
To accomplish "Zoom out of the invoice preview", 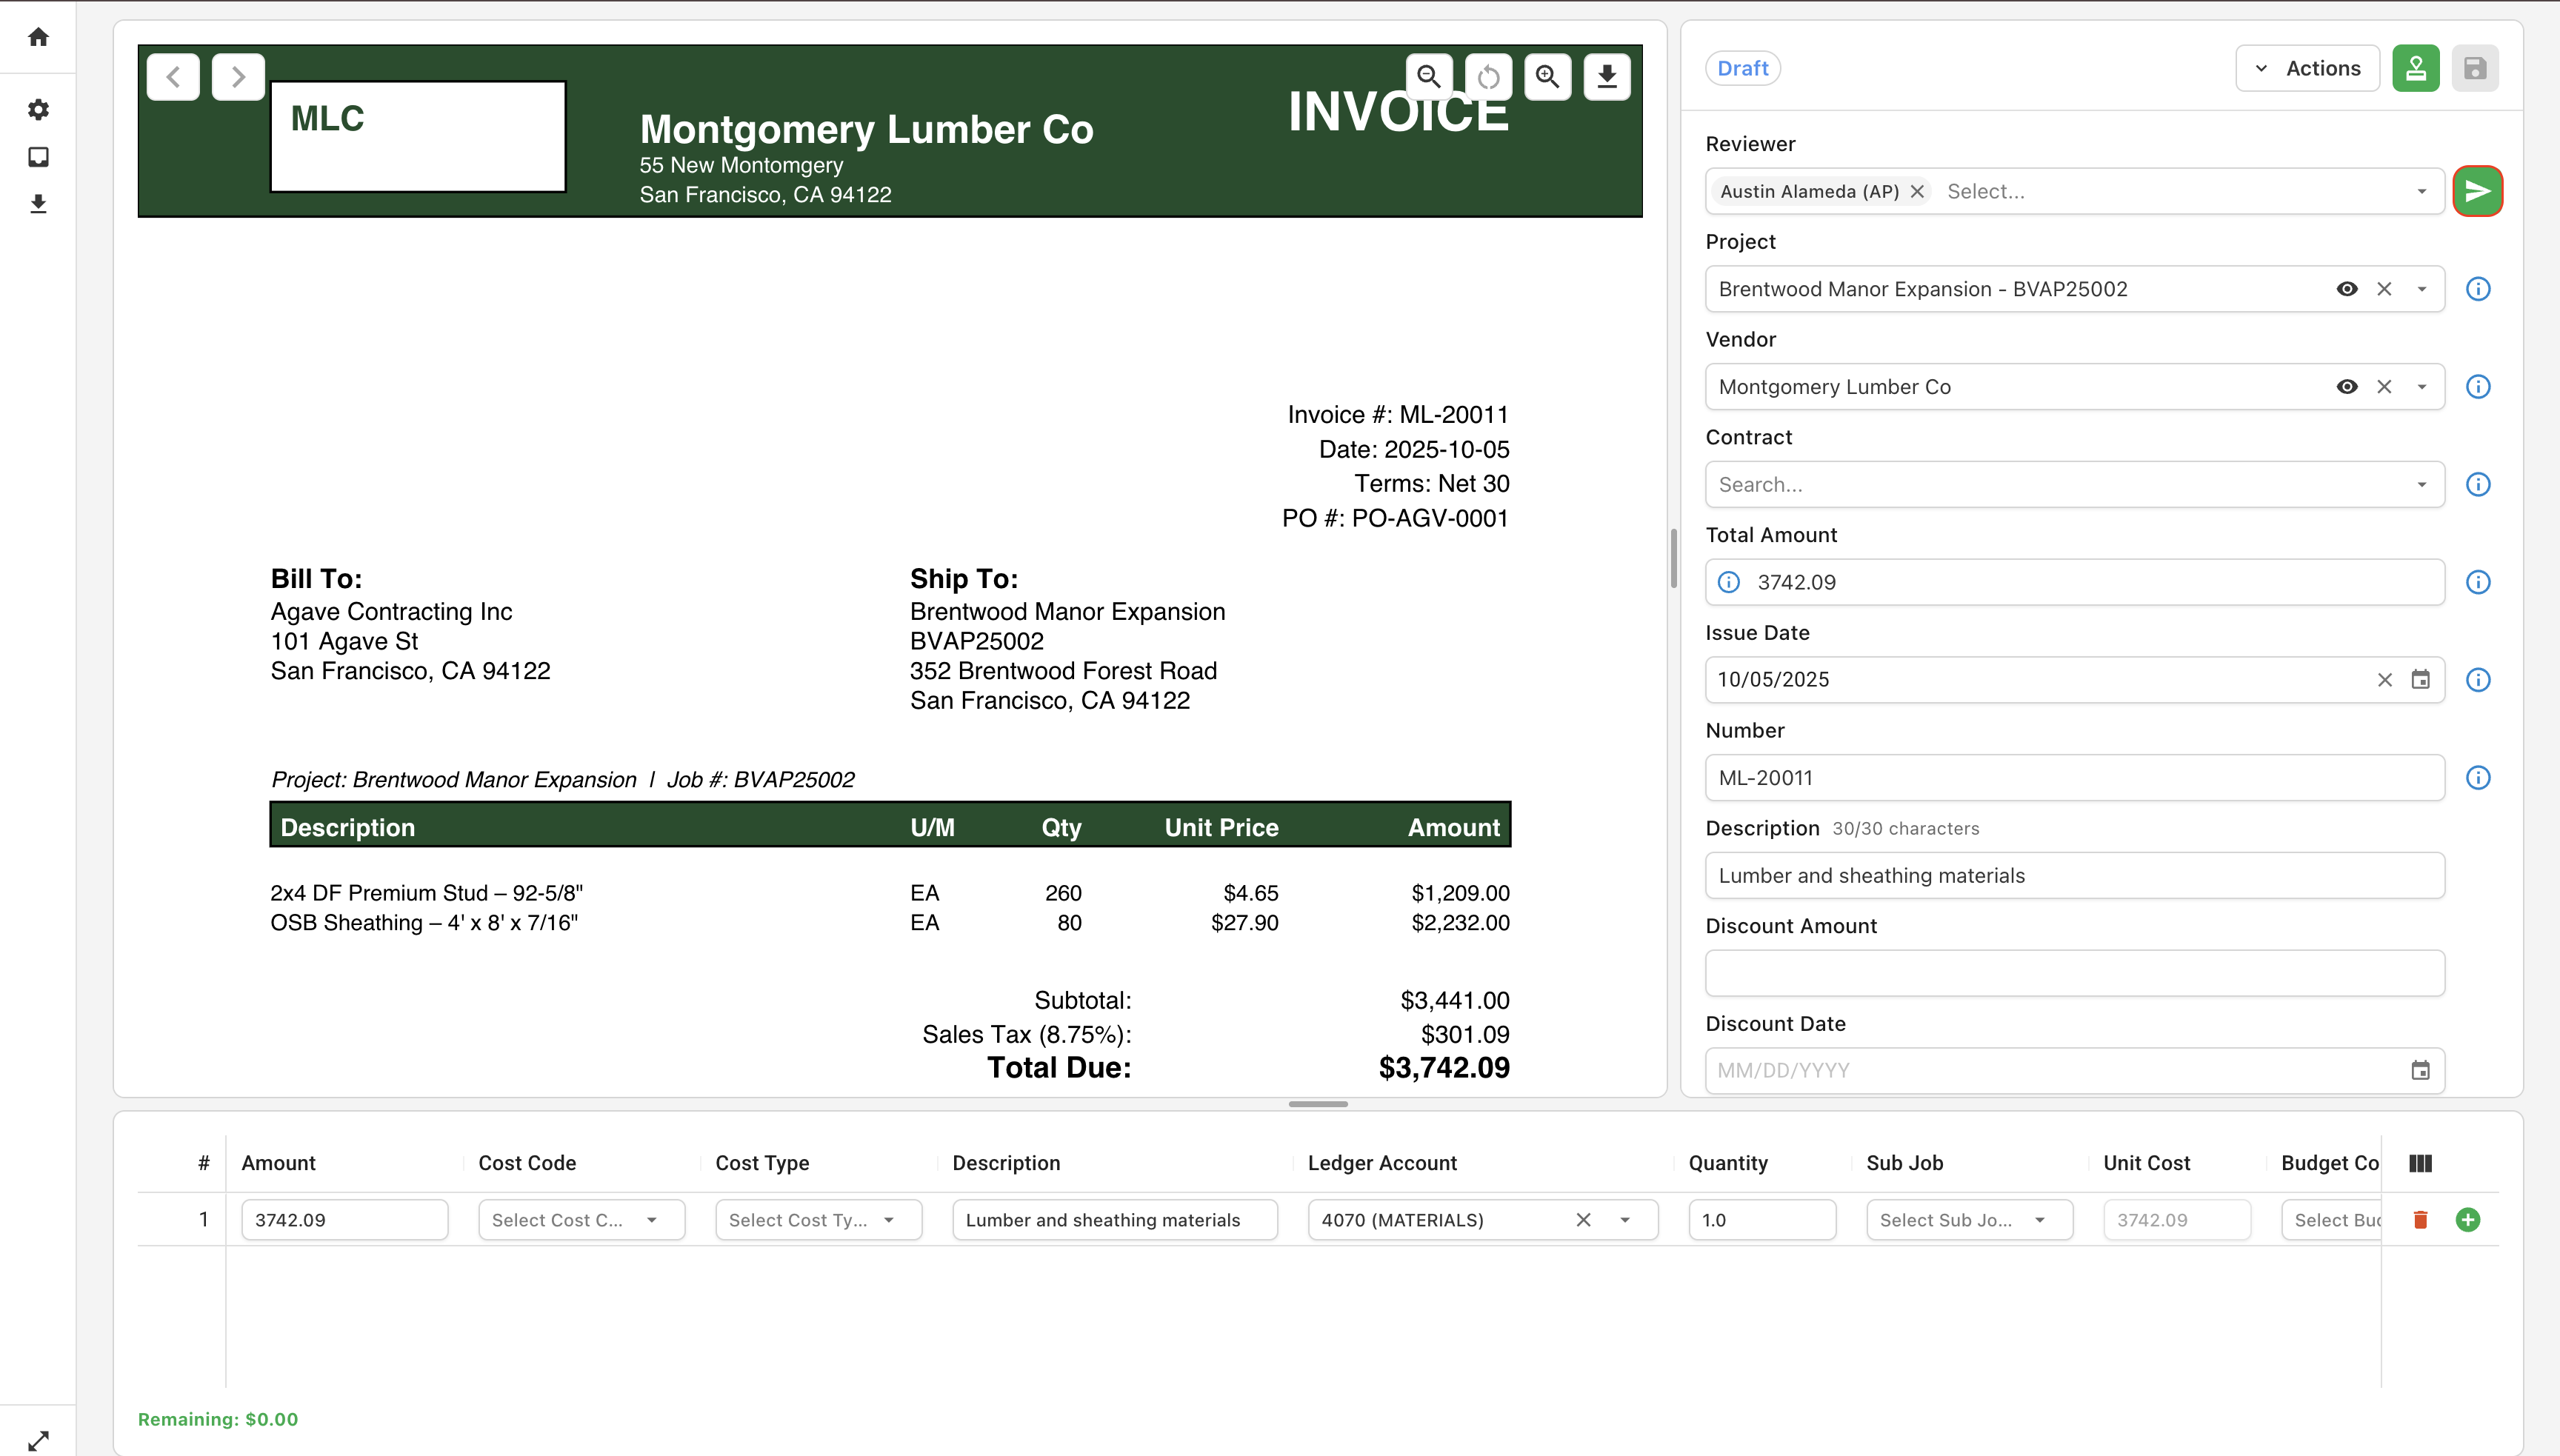I will click(x=1429, y=77).
